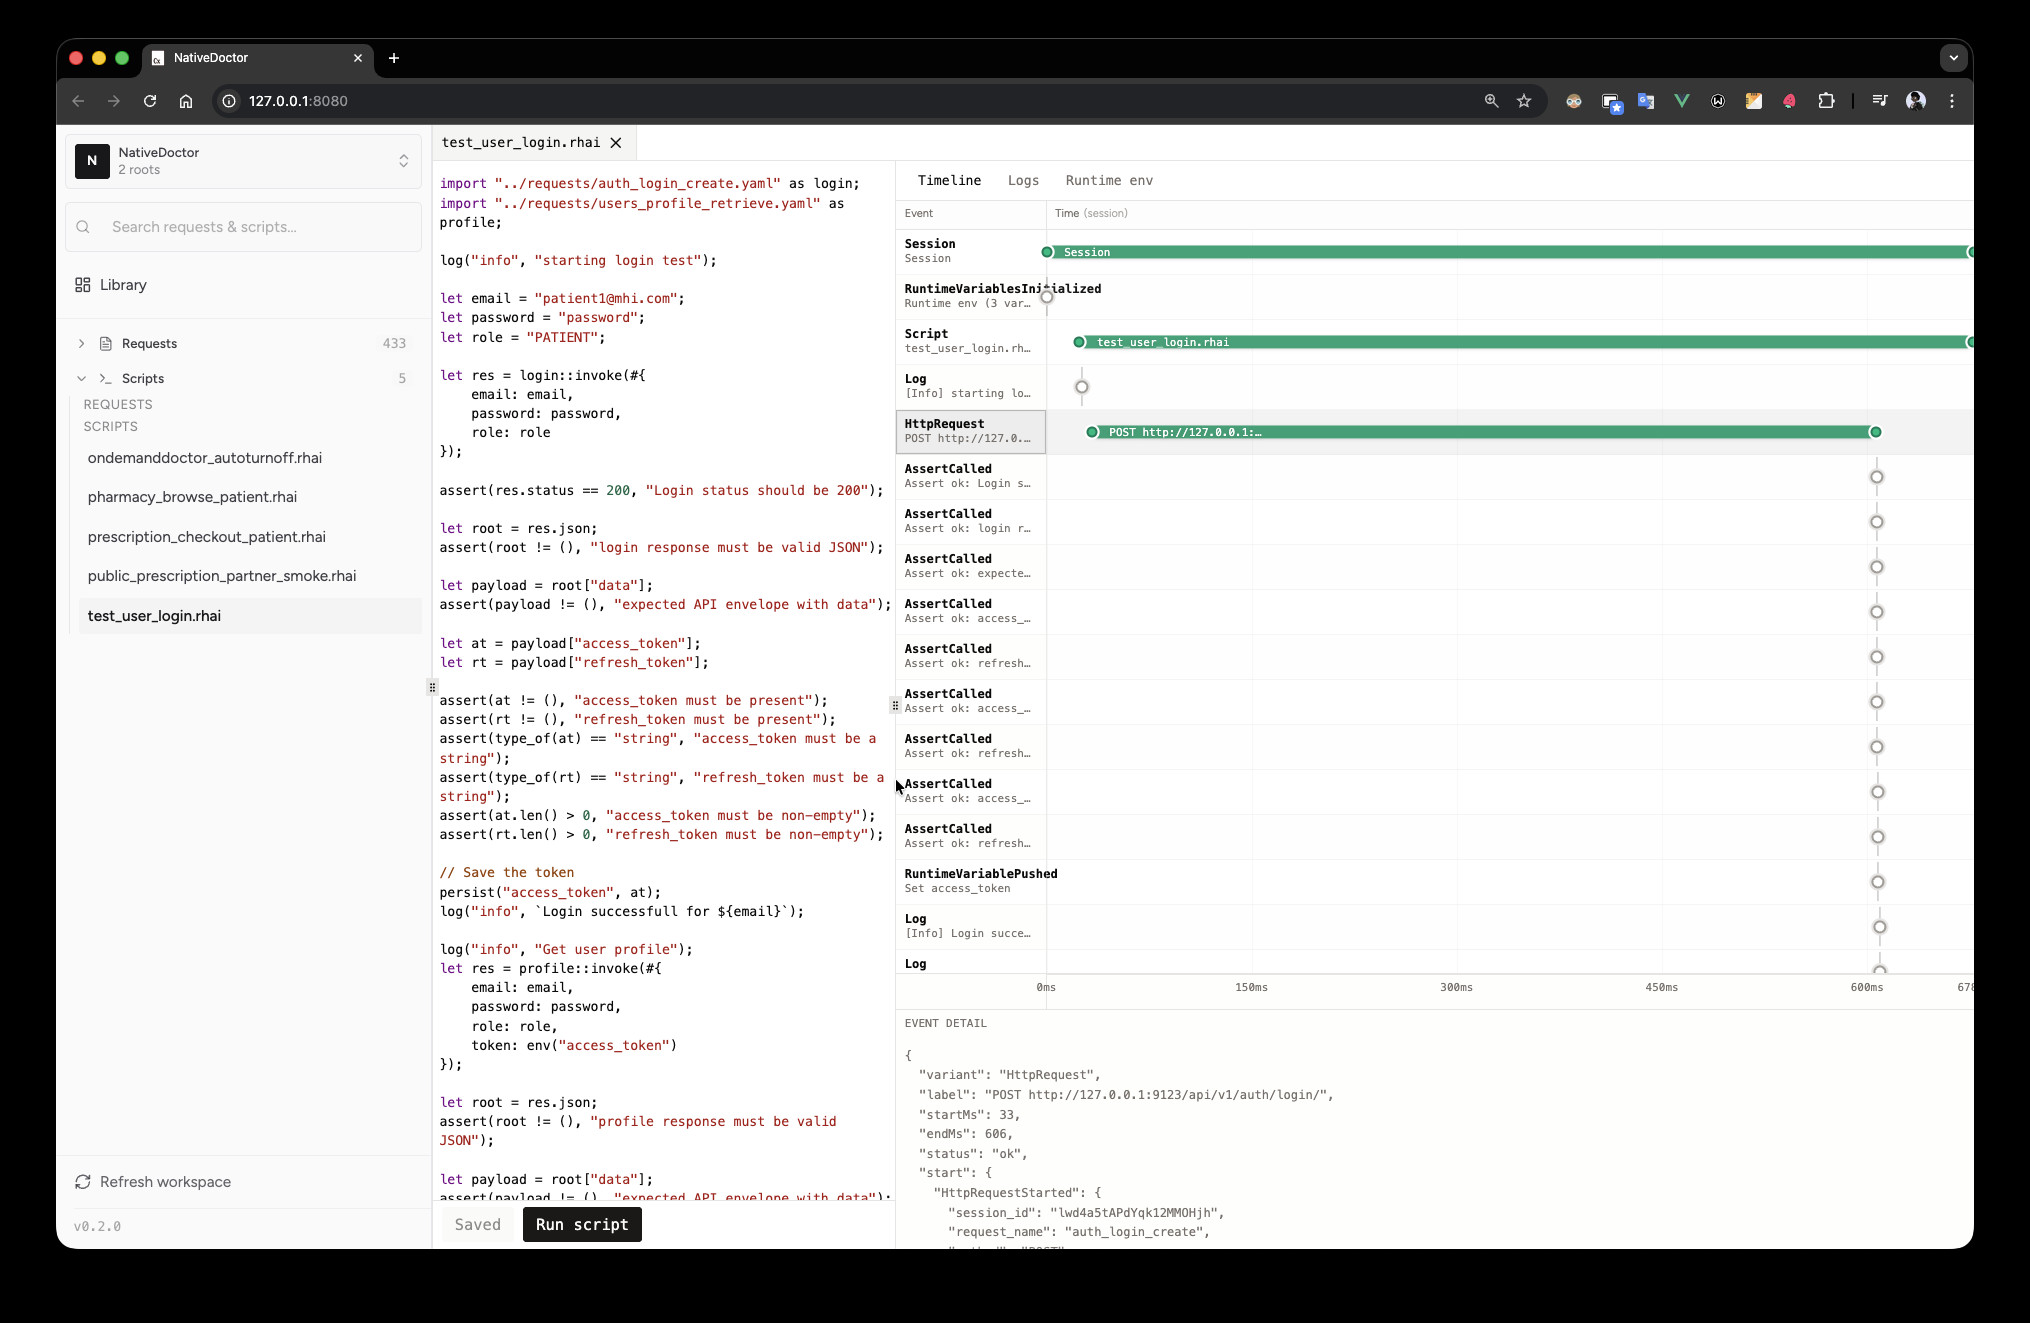The width and height of the screenshot is (2030, 1323).
Task: Open the media controls icon in toolbar
Action: (x=1880, y=101)
